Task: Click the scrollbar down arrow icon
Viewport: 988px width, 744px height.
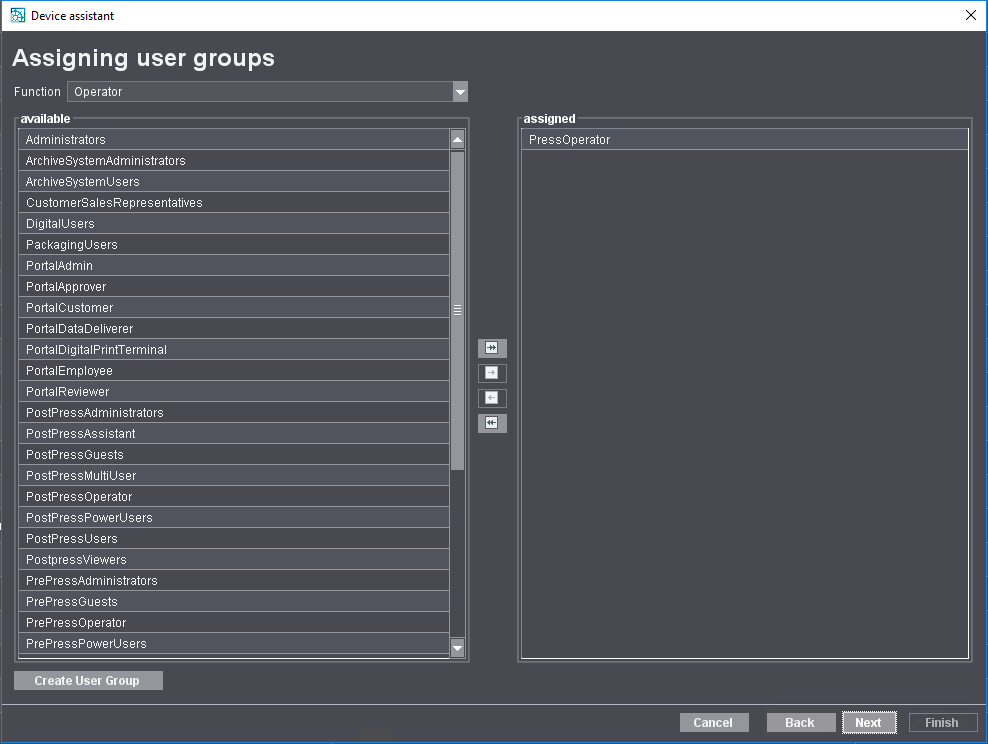Action: [x=457, y=648]
